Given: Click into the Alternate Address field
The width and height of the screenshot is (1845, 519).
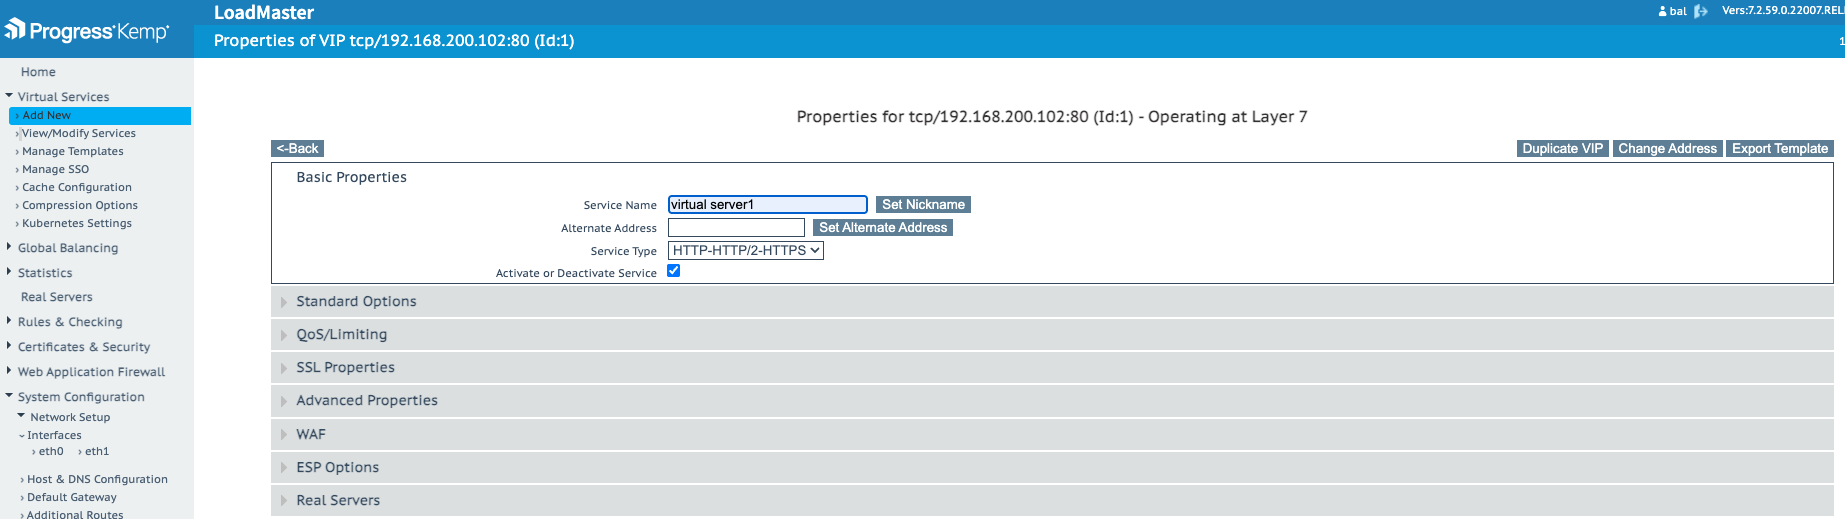Looking at the screenshot, I should pos(736,228).
